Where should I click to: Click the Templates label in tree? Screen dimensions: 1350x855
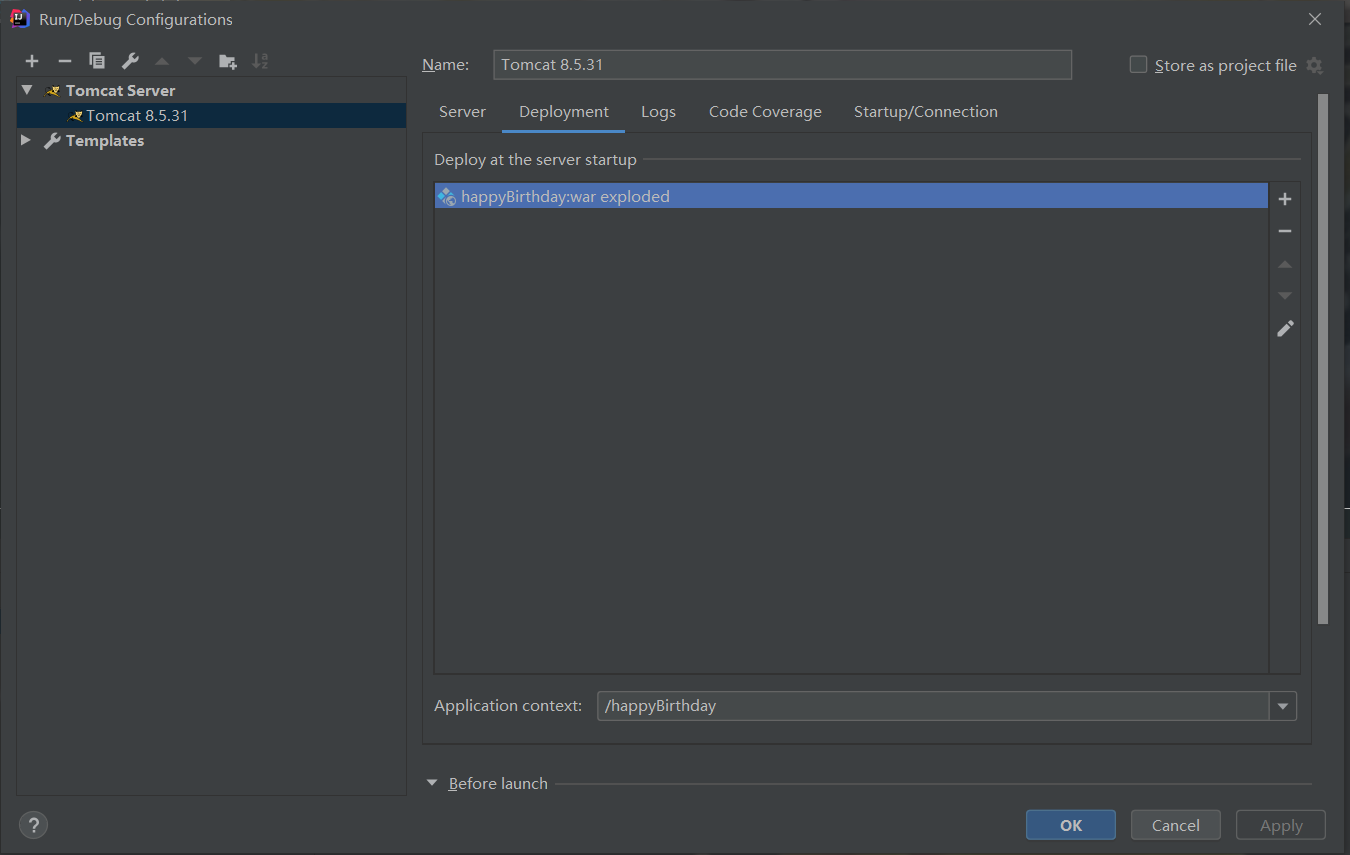(x=105, y=141)
